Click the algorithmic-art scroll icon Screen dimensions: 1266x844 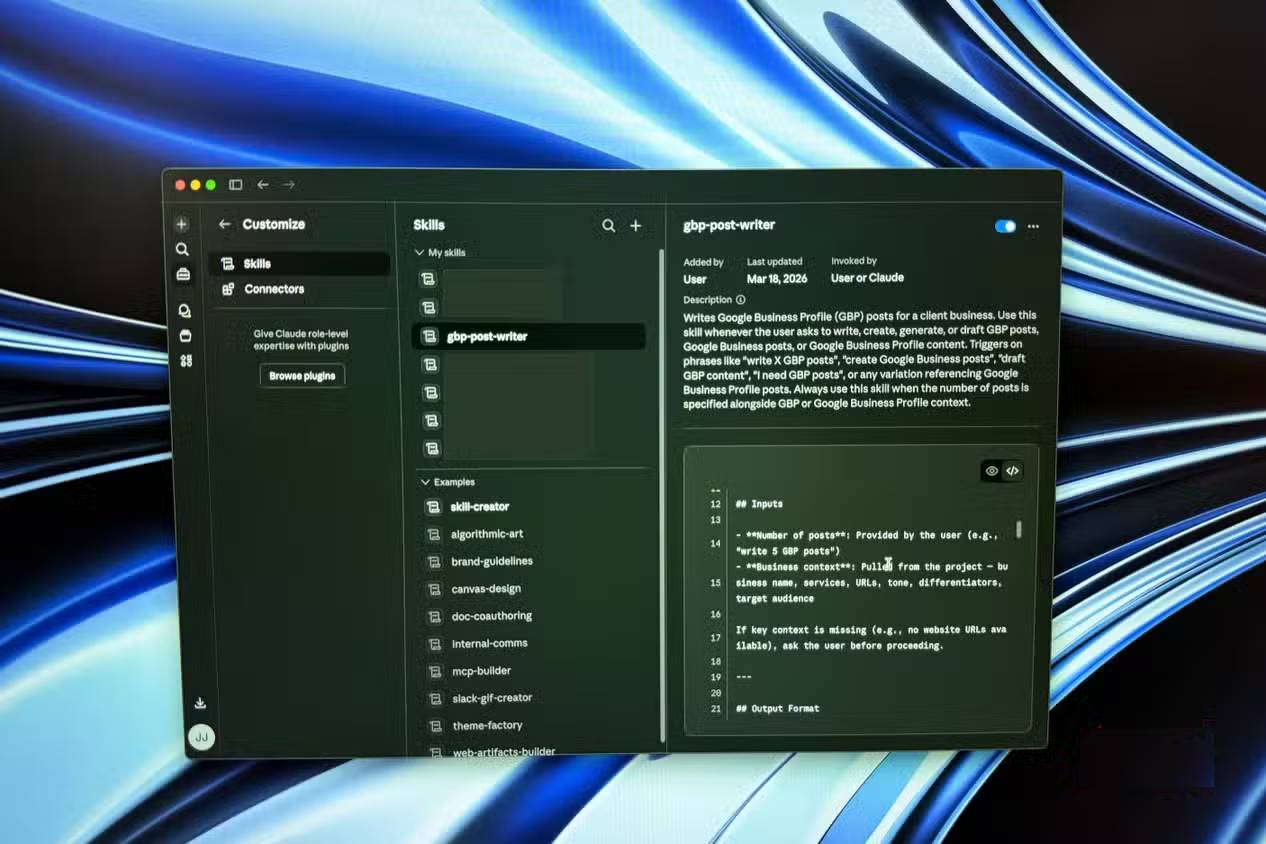pos(434,535)
